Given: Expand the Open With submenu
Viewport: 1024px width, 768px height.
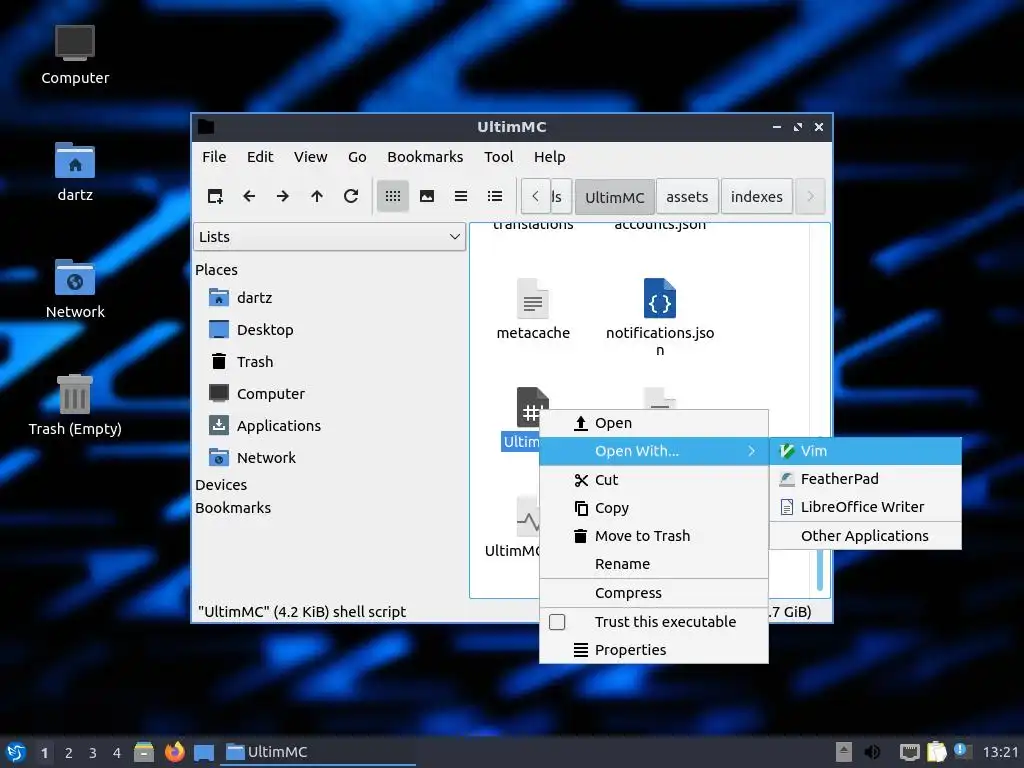Looking at the screenshot, I should click(x=654, y=451).
